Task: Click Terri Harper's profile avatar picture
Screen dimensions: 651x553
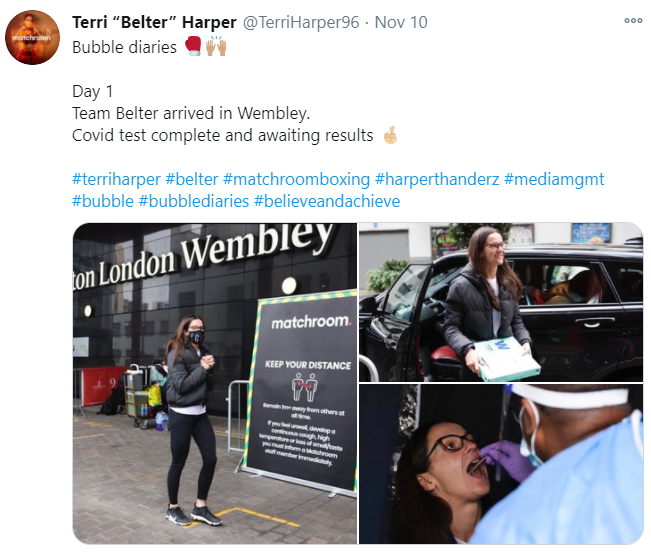Action: coord(32,37)
